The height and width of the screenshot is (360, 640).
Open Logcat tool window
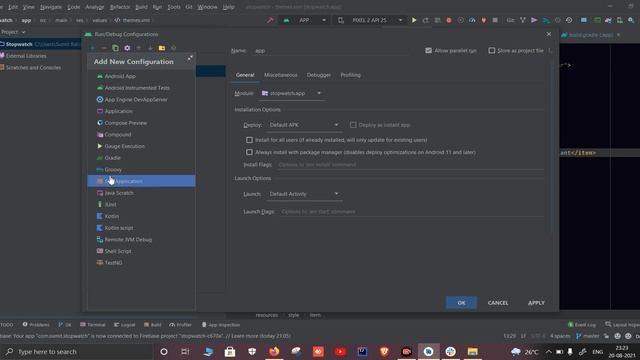point(124,325)
